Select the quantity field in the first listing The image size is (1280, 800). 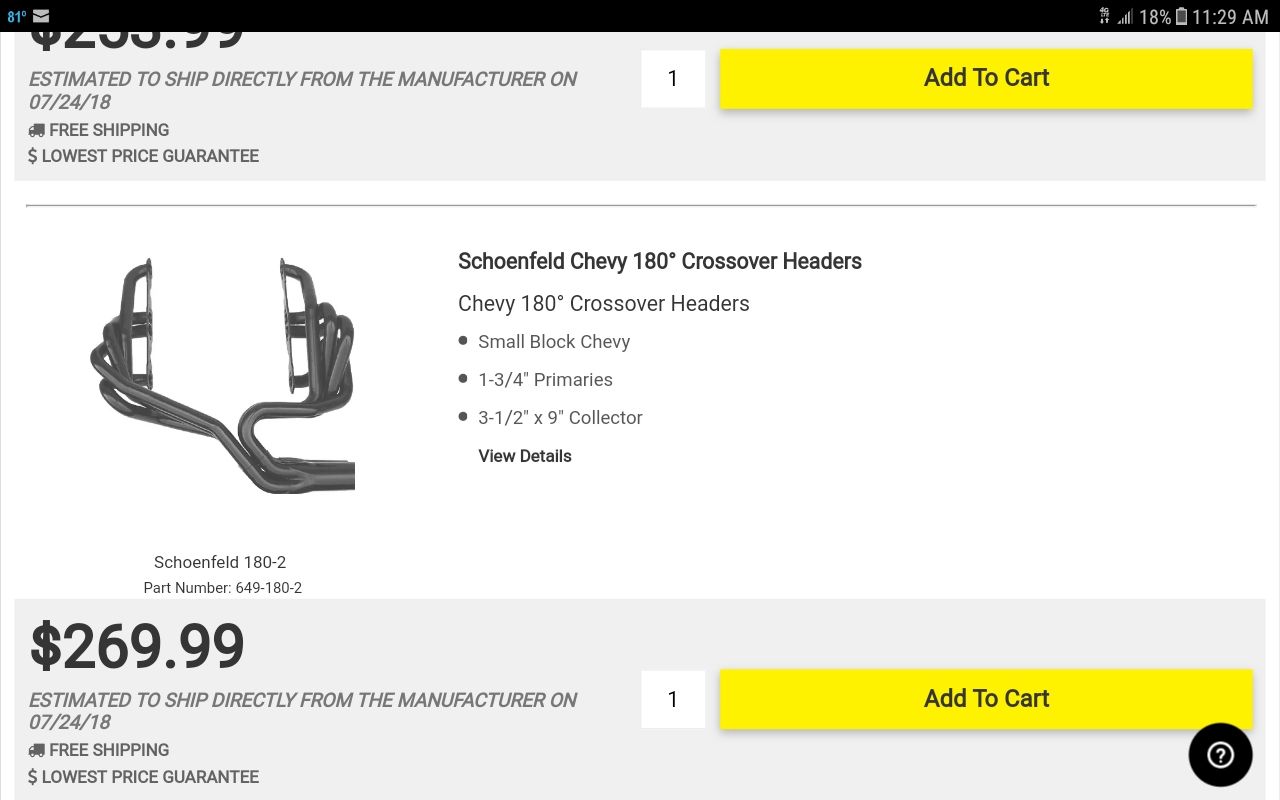tap(673, 78)
